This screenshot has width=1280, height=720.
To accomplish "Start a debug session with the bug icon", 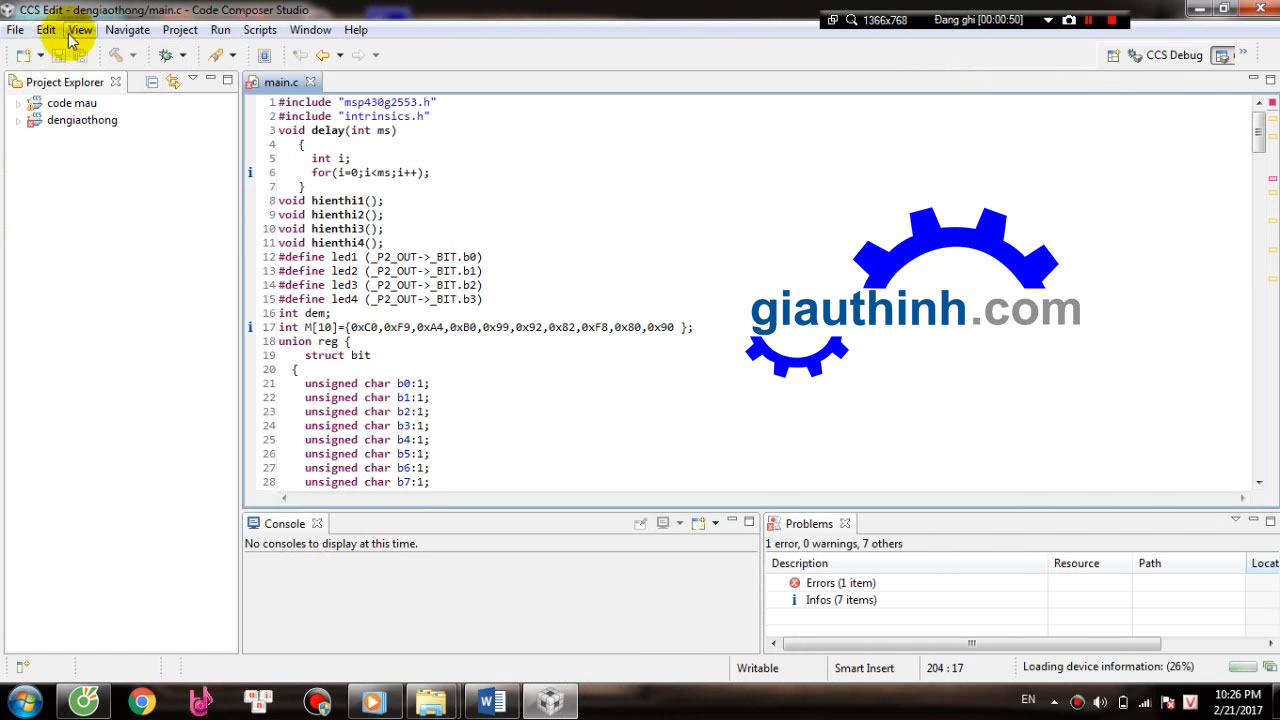I will coord(166,56).
